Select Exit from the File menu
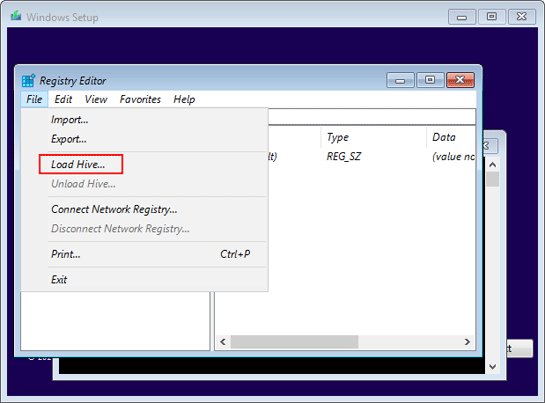The width and height of the screenshot is (545, 403). [59, 280]
